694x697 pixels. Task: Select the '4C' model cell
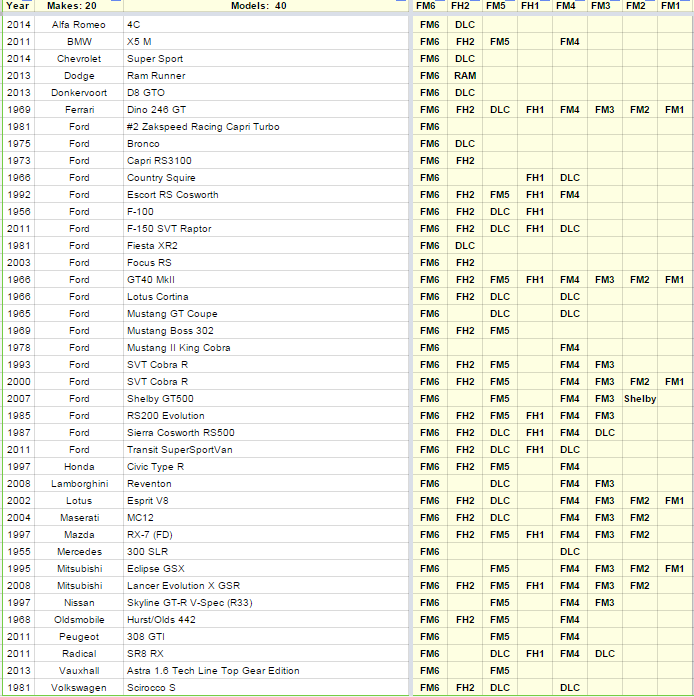pos(265,25)
